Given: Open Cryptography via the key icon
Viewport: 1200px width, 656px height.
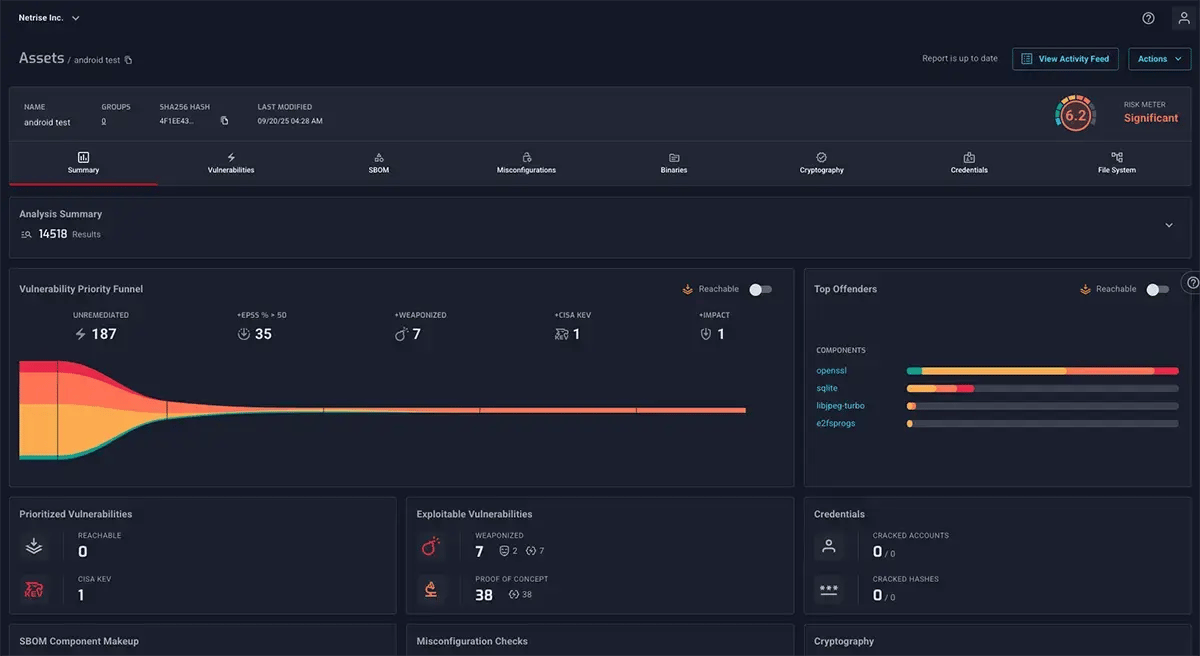Looking at the screenshot, I should click(x=821, y=158).
